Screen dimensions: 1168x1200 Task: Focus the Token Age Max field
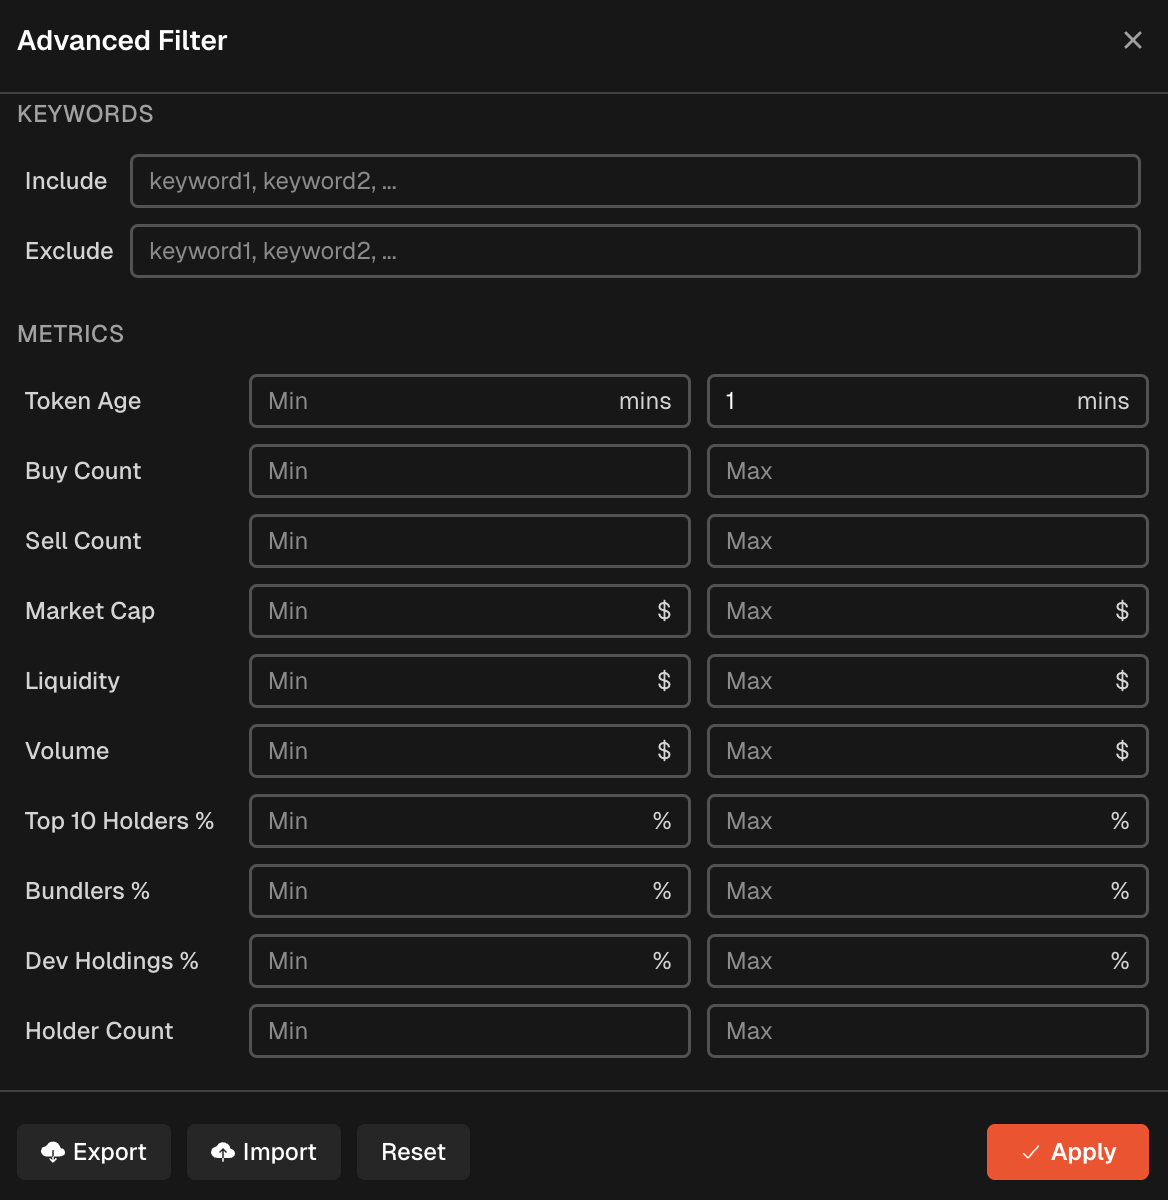click(x=928, y=401)
